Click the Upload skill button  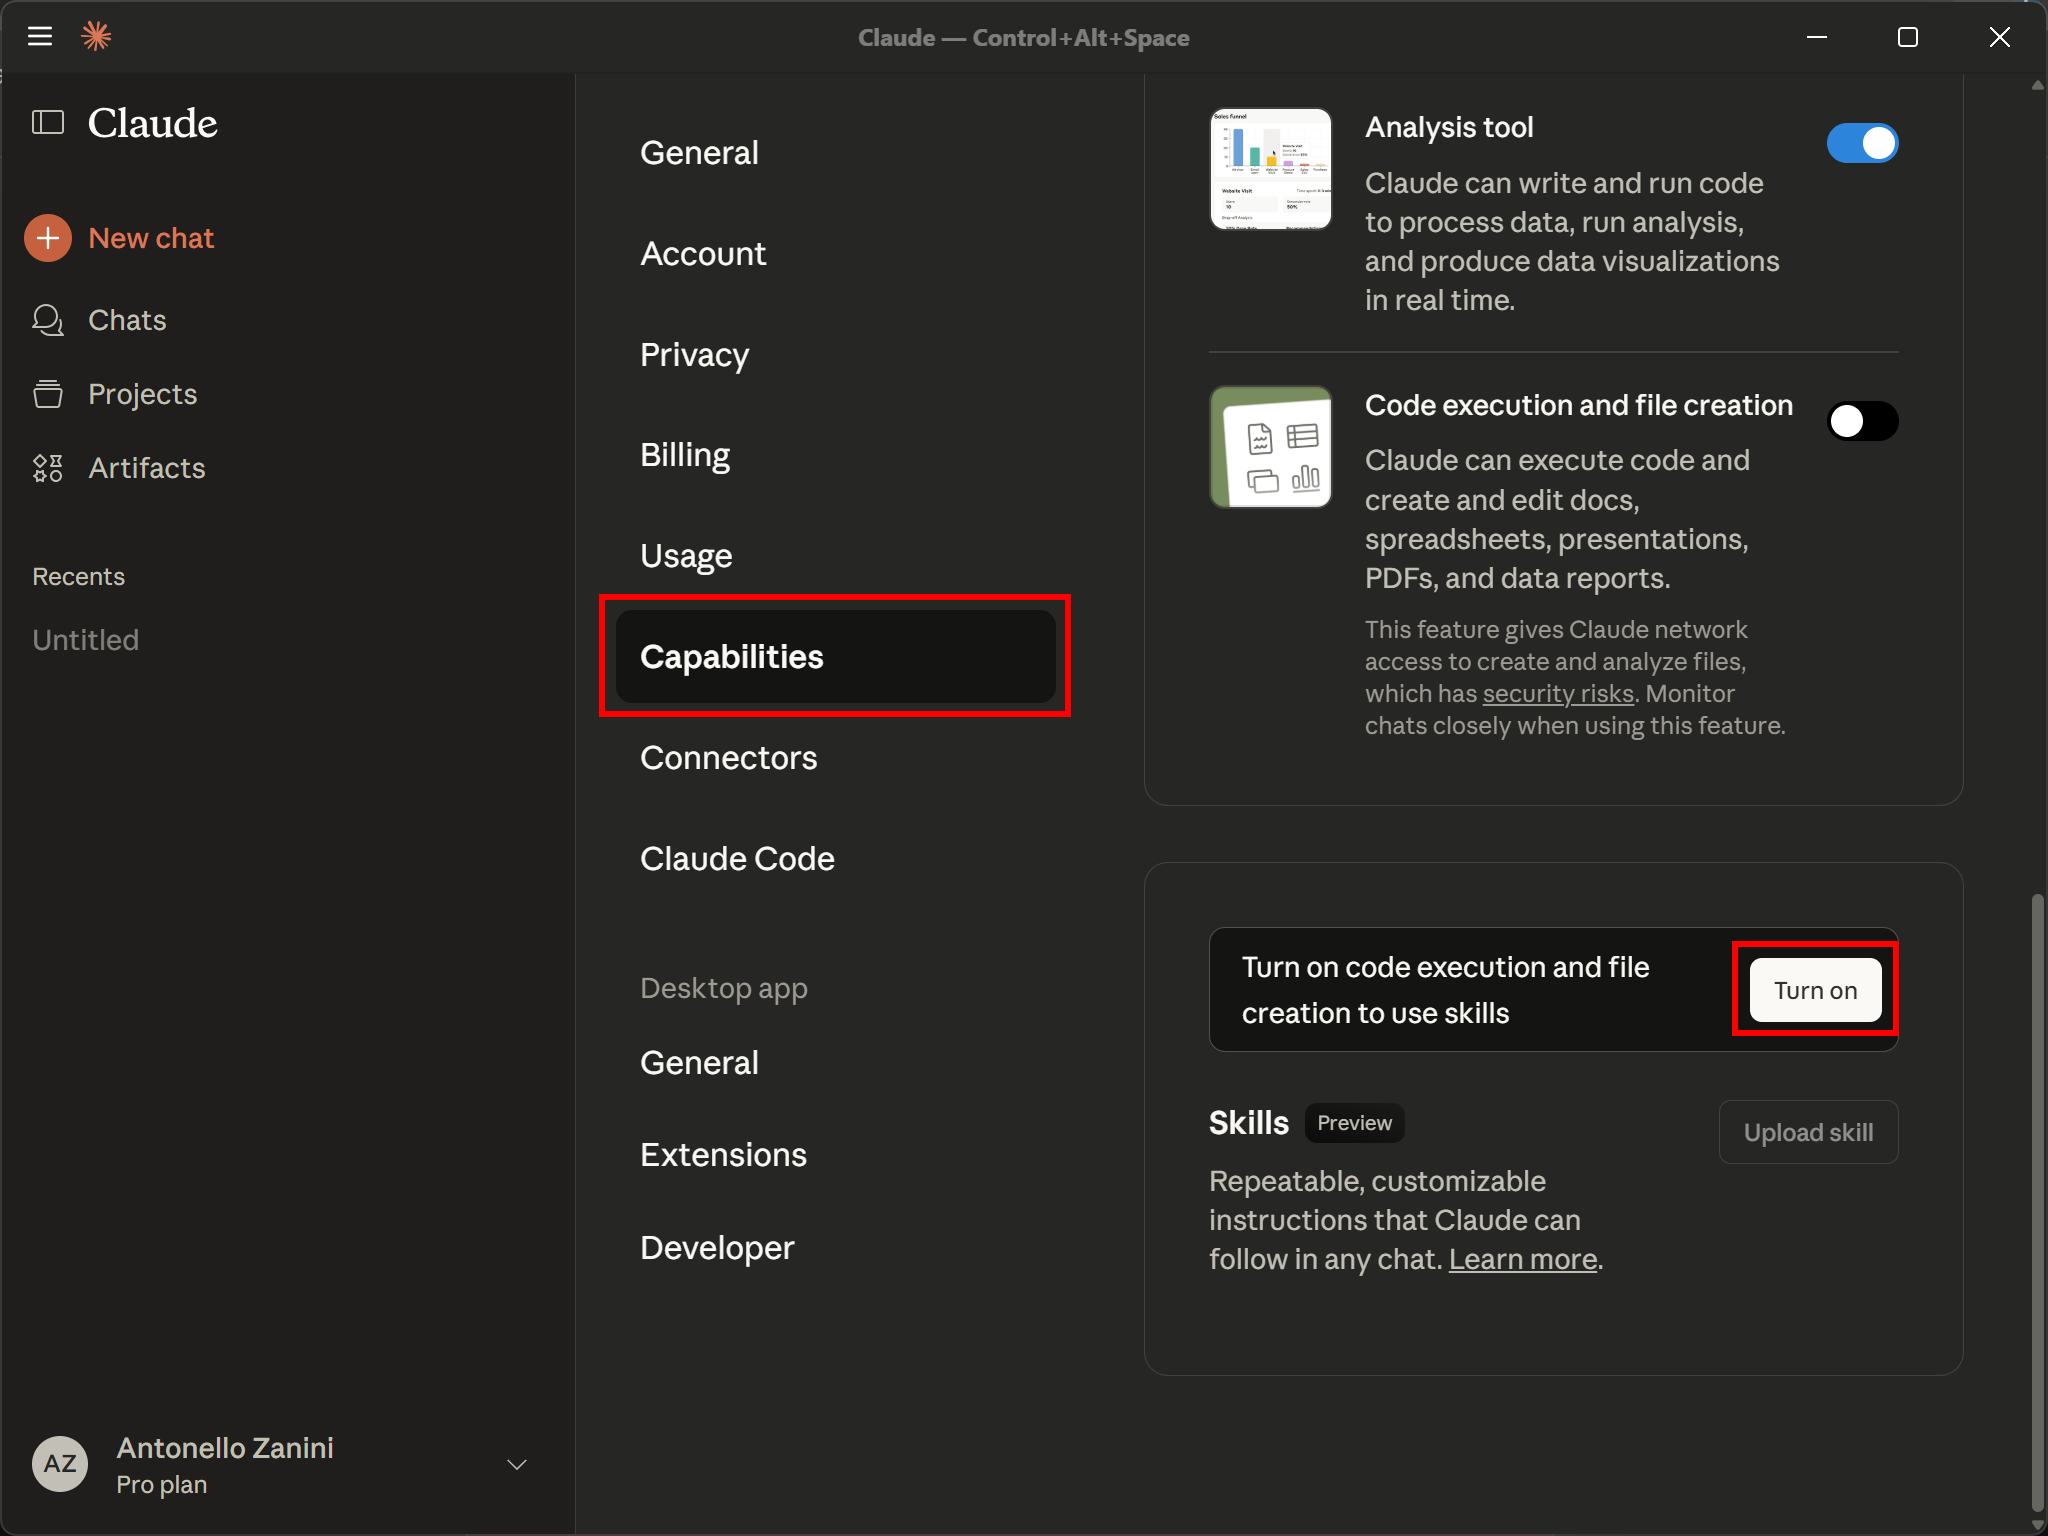pyautogui.click(x=1808, y=1132)
